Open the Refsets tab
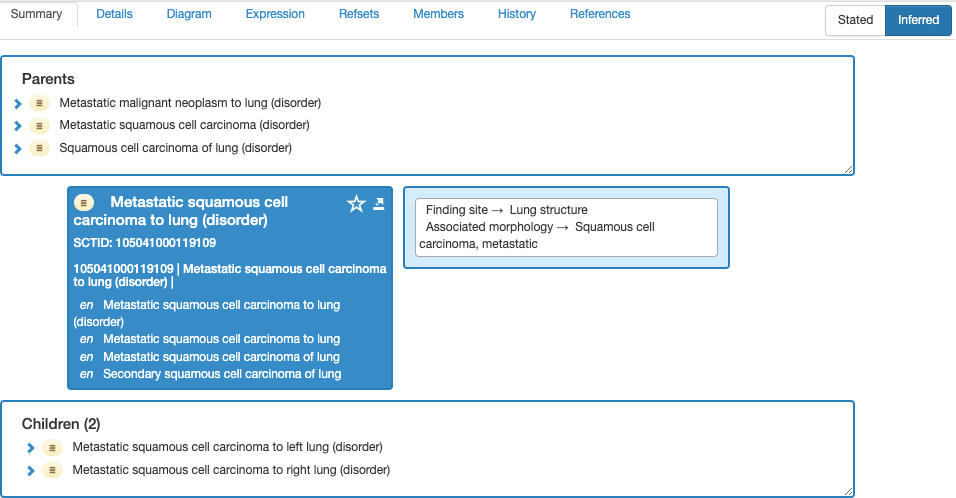 tap(359, 14)
